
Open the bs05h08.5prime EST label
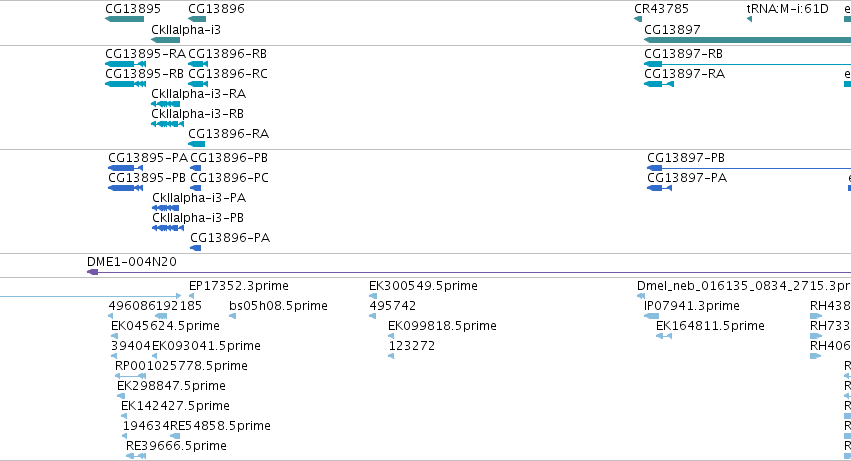click(278, 306)
